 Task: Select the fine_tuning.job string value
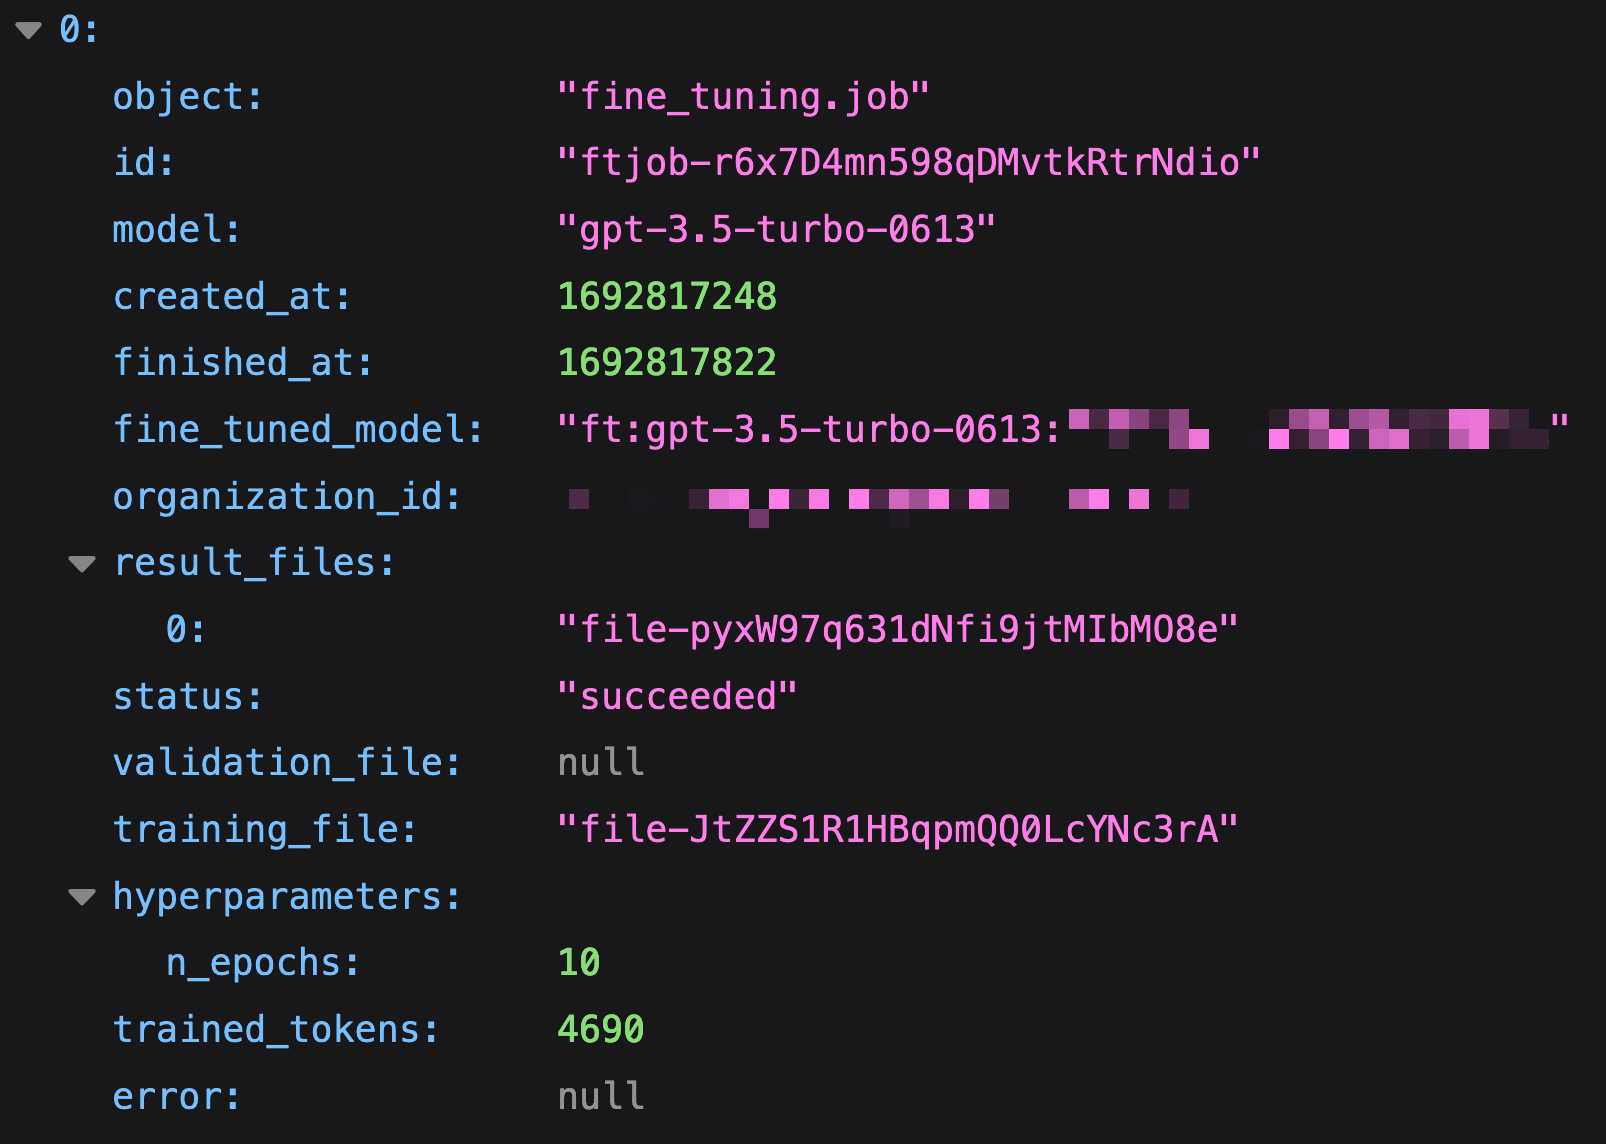[x=743, y=97]
